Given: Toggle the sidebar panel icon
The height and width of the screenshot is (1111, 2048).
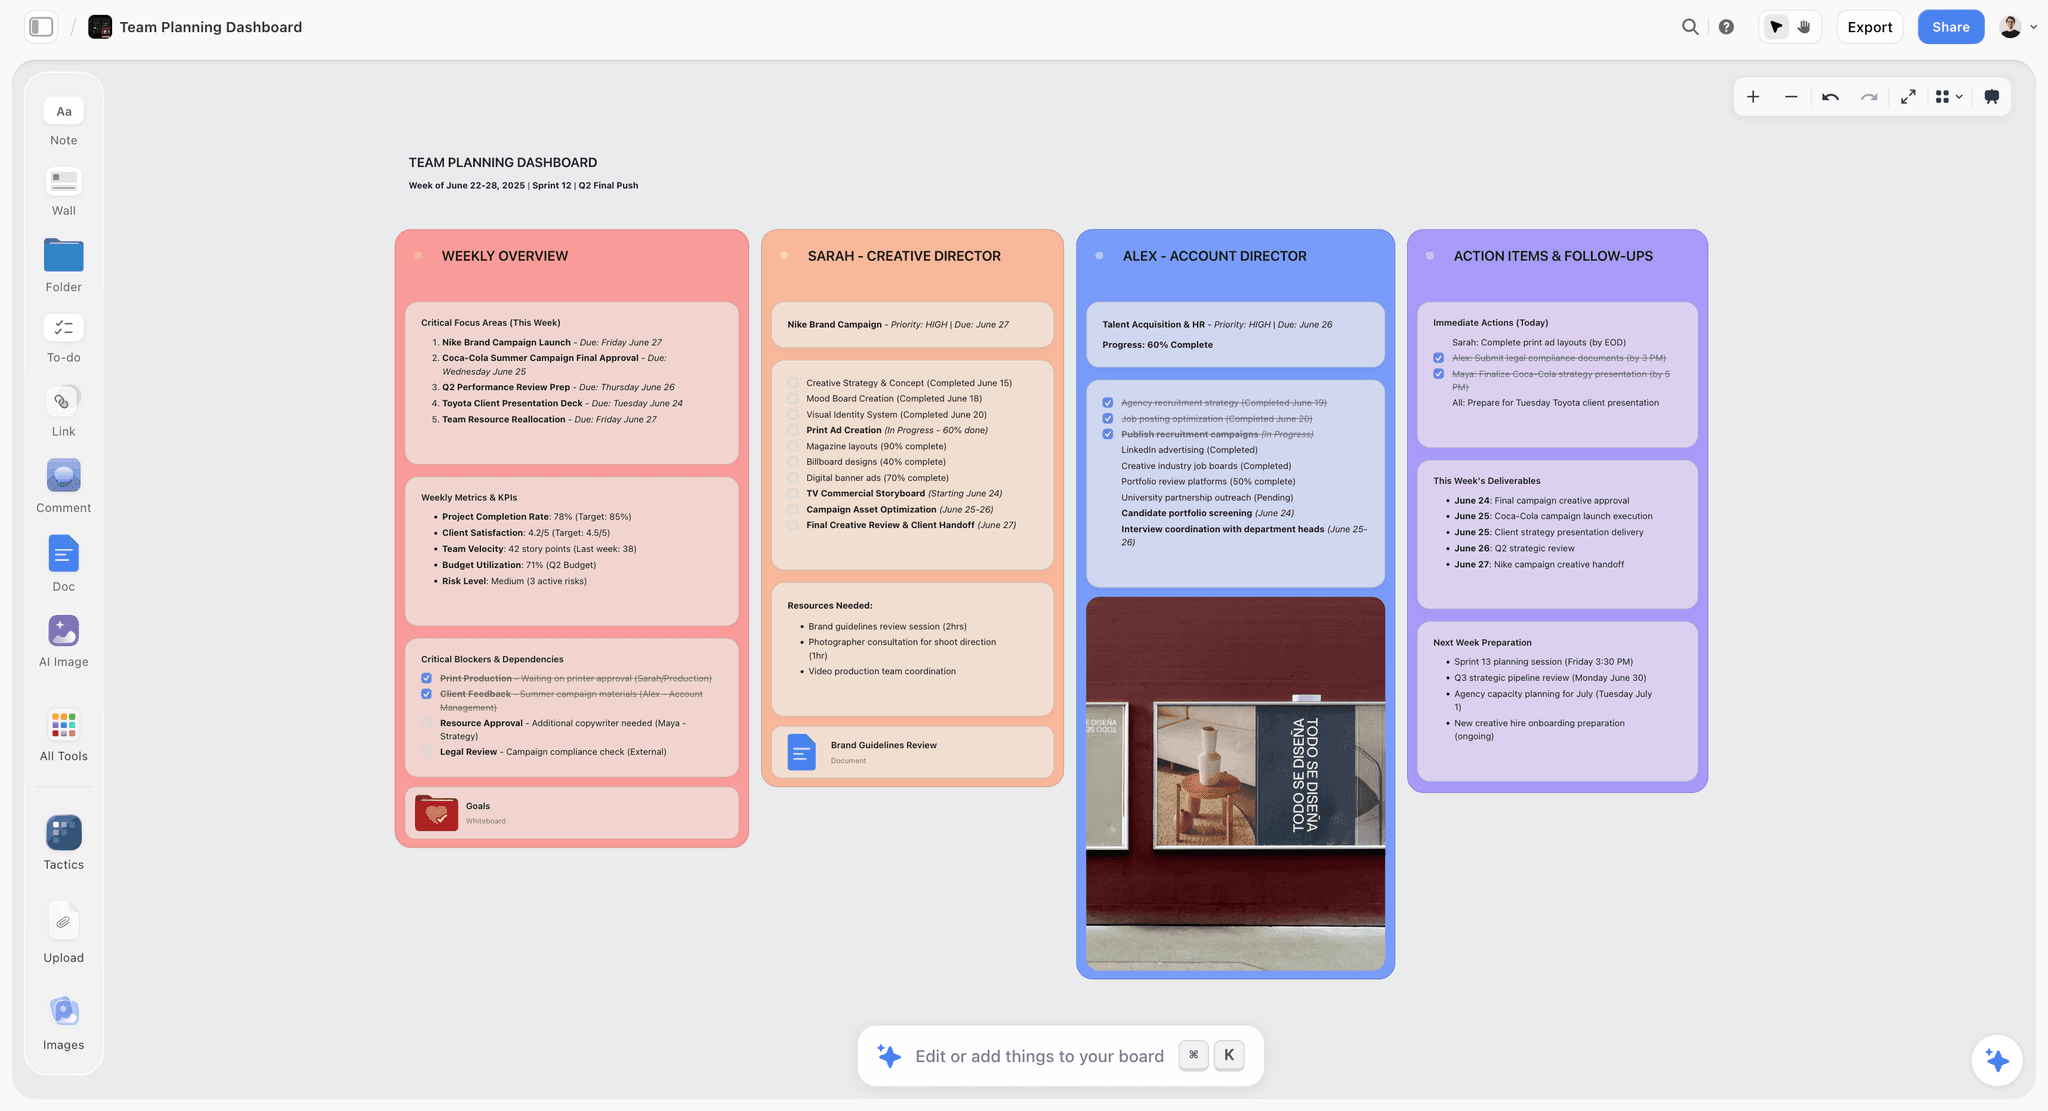Looking at the screenshot, I should [41, 27].
